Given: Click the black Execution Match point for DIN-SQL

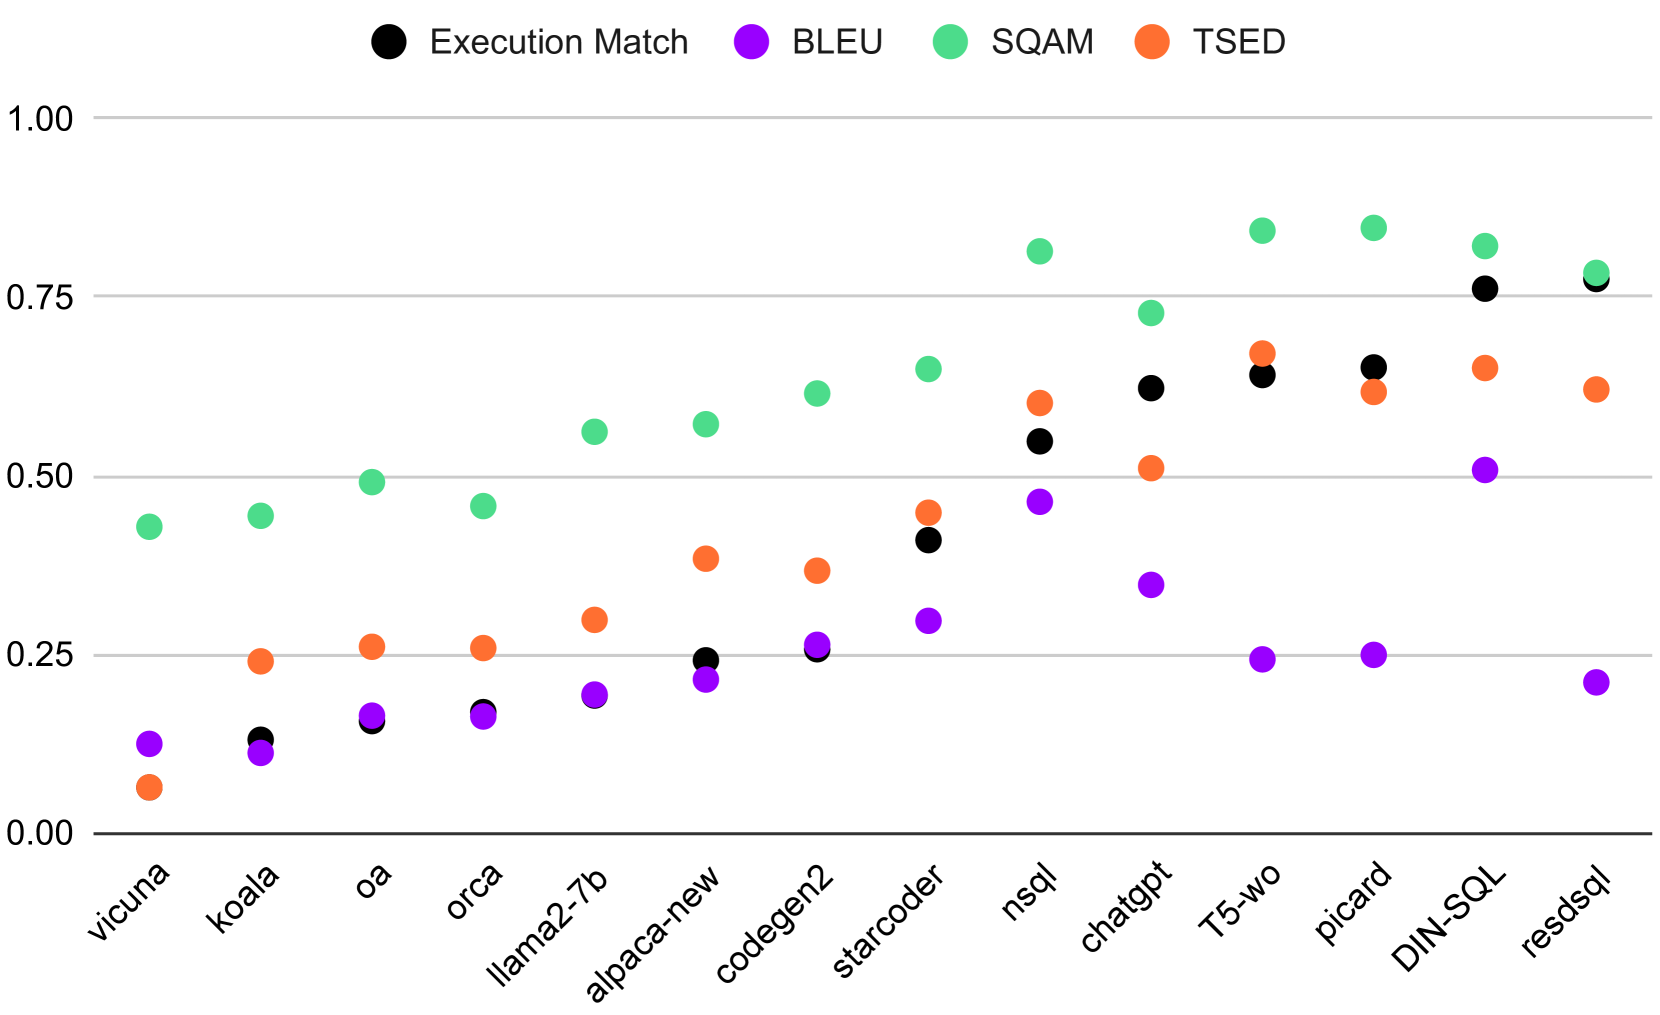Looking at the screenshot, I should [x=1485, y=289].
